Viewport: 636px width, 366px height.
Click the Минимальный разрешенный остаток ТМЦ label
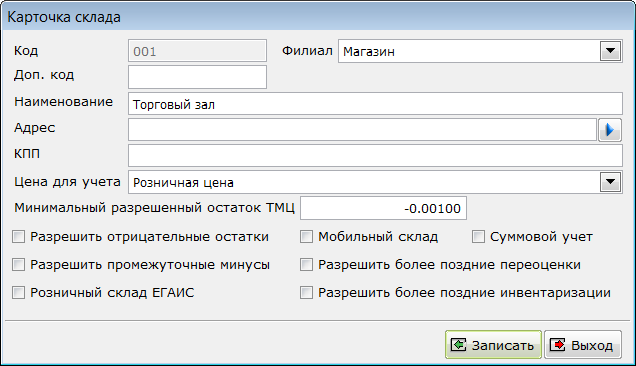point(155,208)
